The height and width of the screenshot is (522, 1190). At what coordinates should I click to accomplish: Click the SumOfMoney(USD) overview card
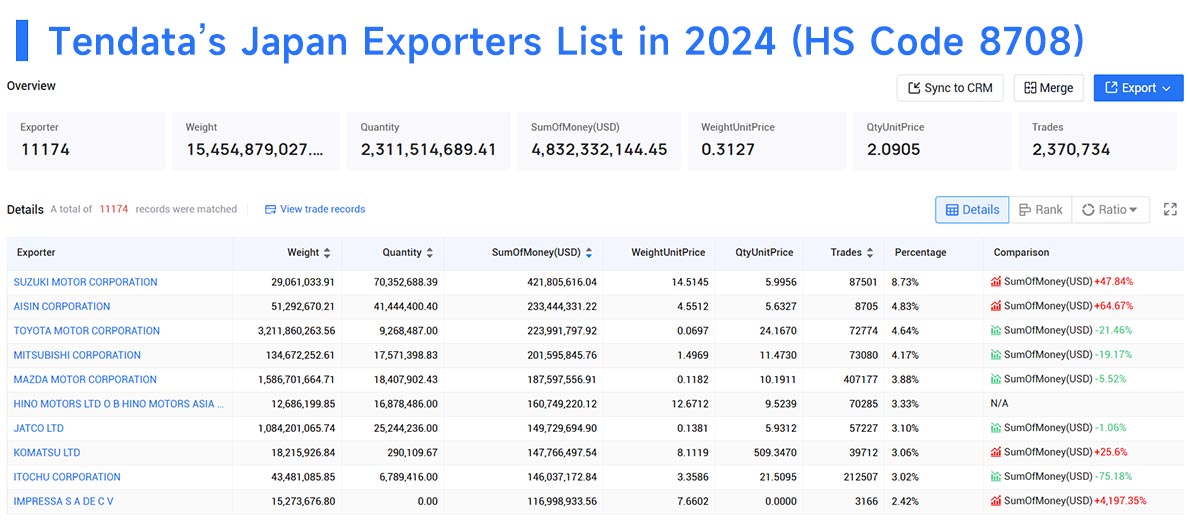[600, 141]
